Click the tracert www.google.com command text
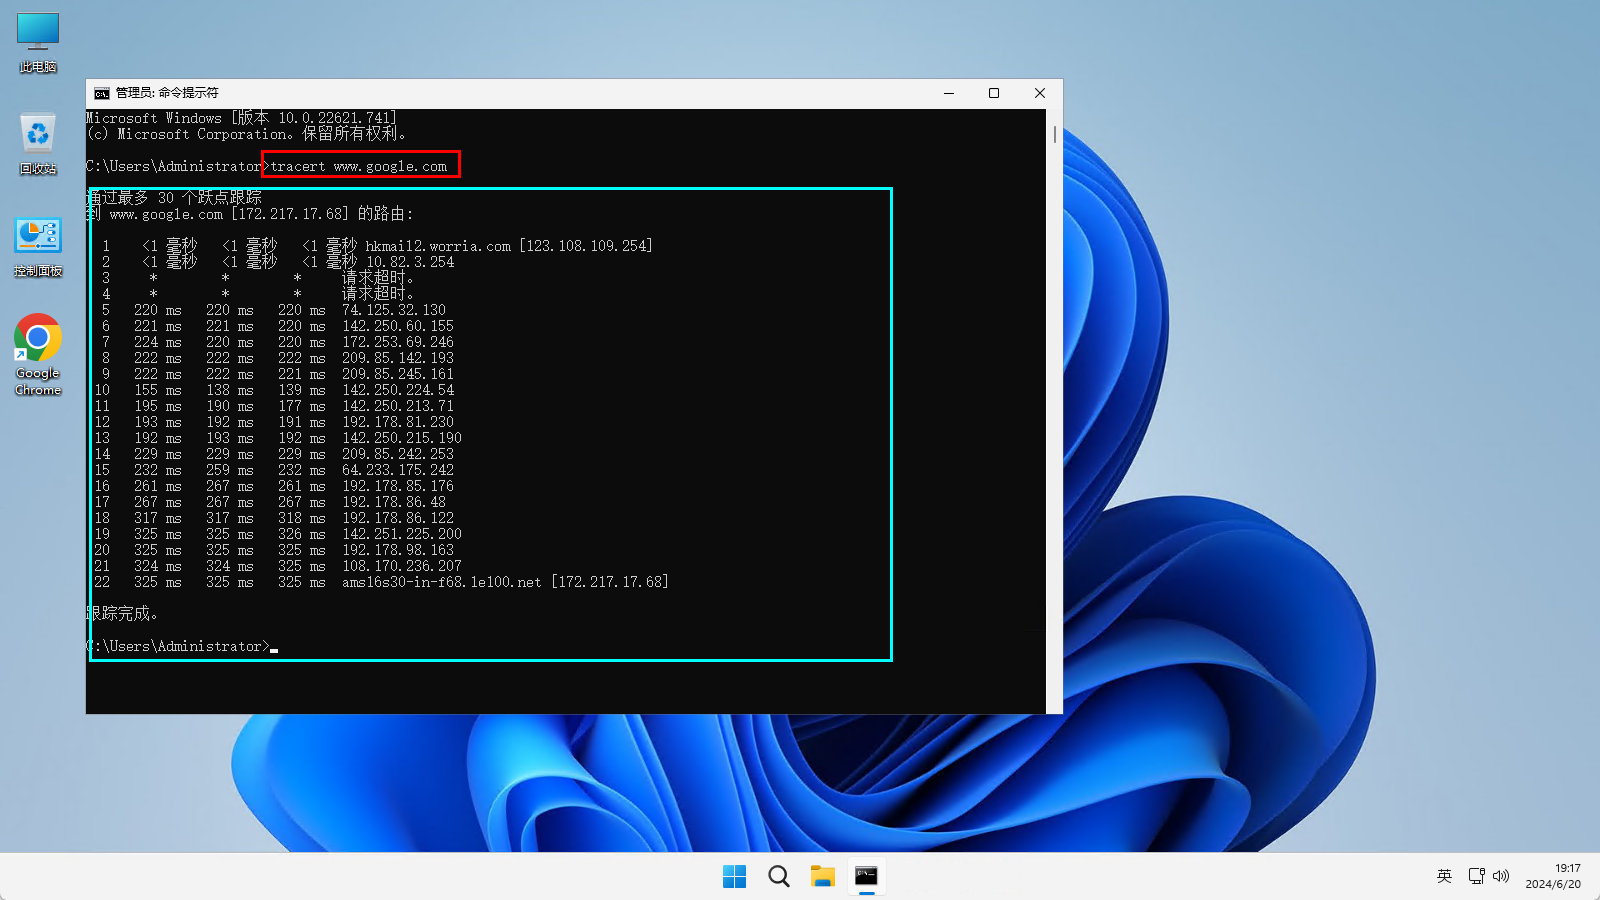This screenshot has height=900, width=1600. [x=359, y=166]
